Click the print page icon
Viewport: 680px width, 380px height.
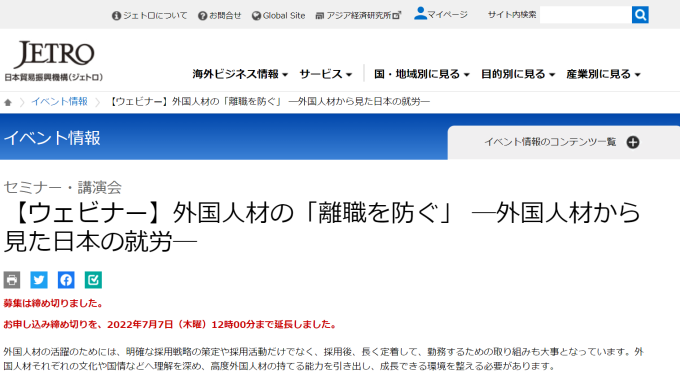coord(12,280)
